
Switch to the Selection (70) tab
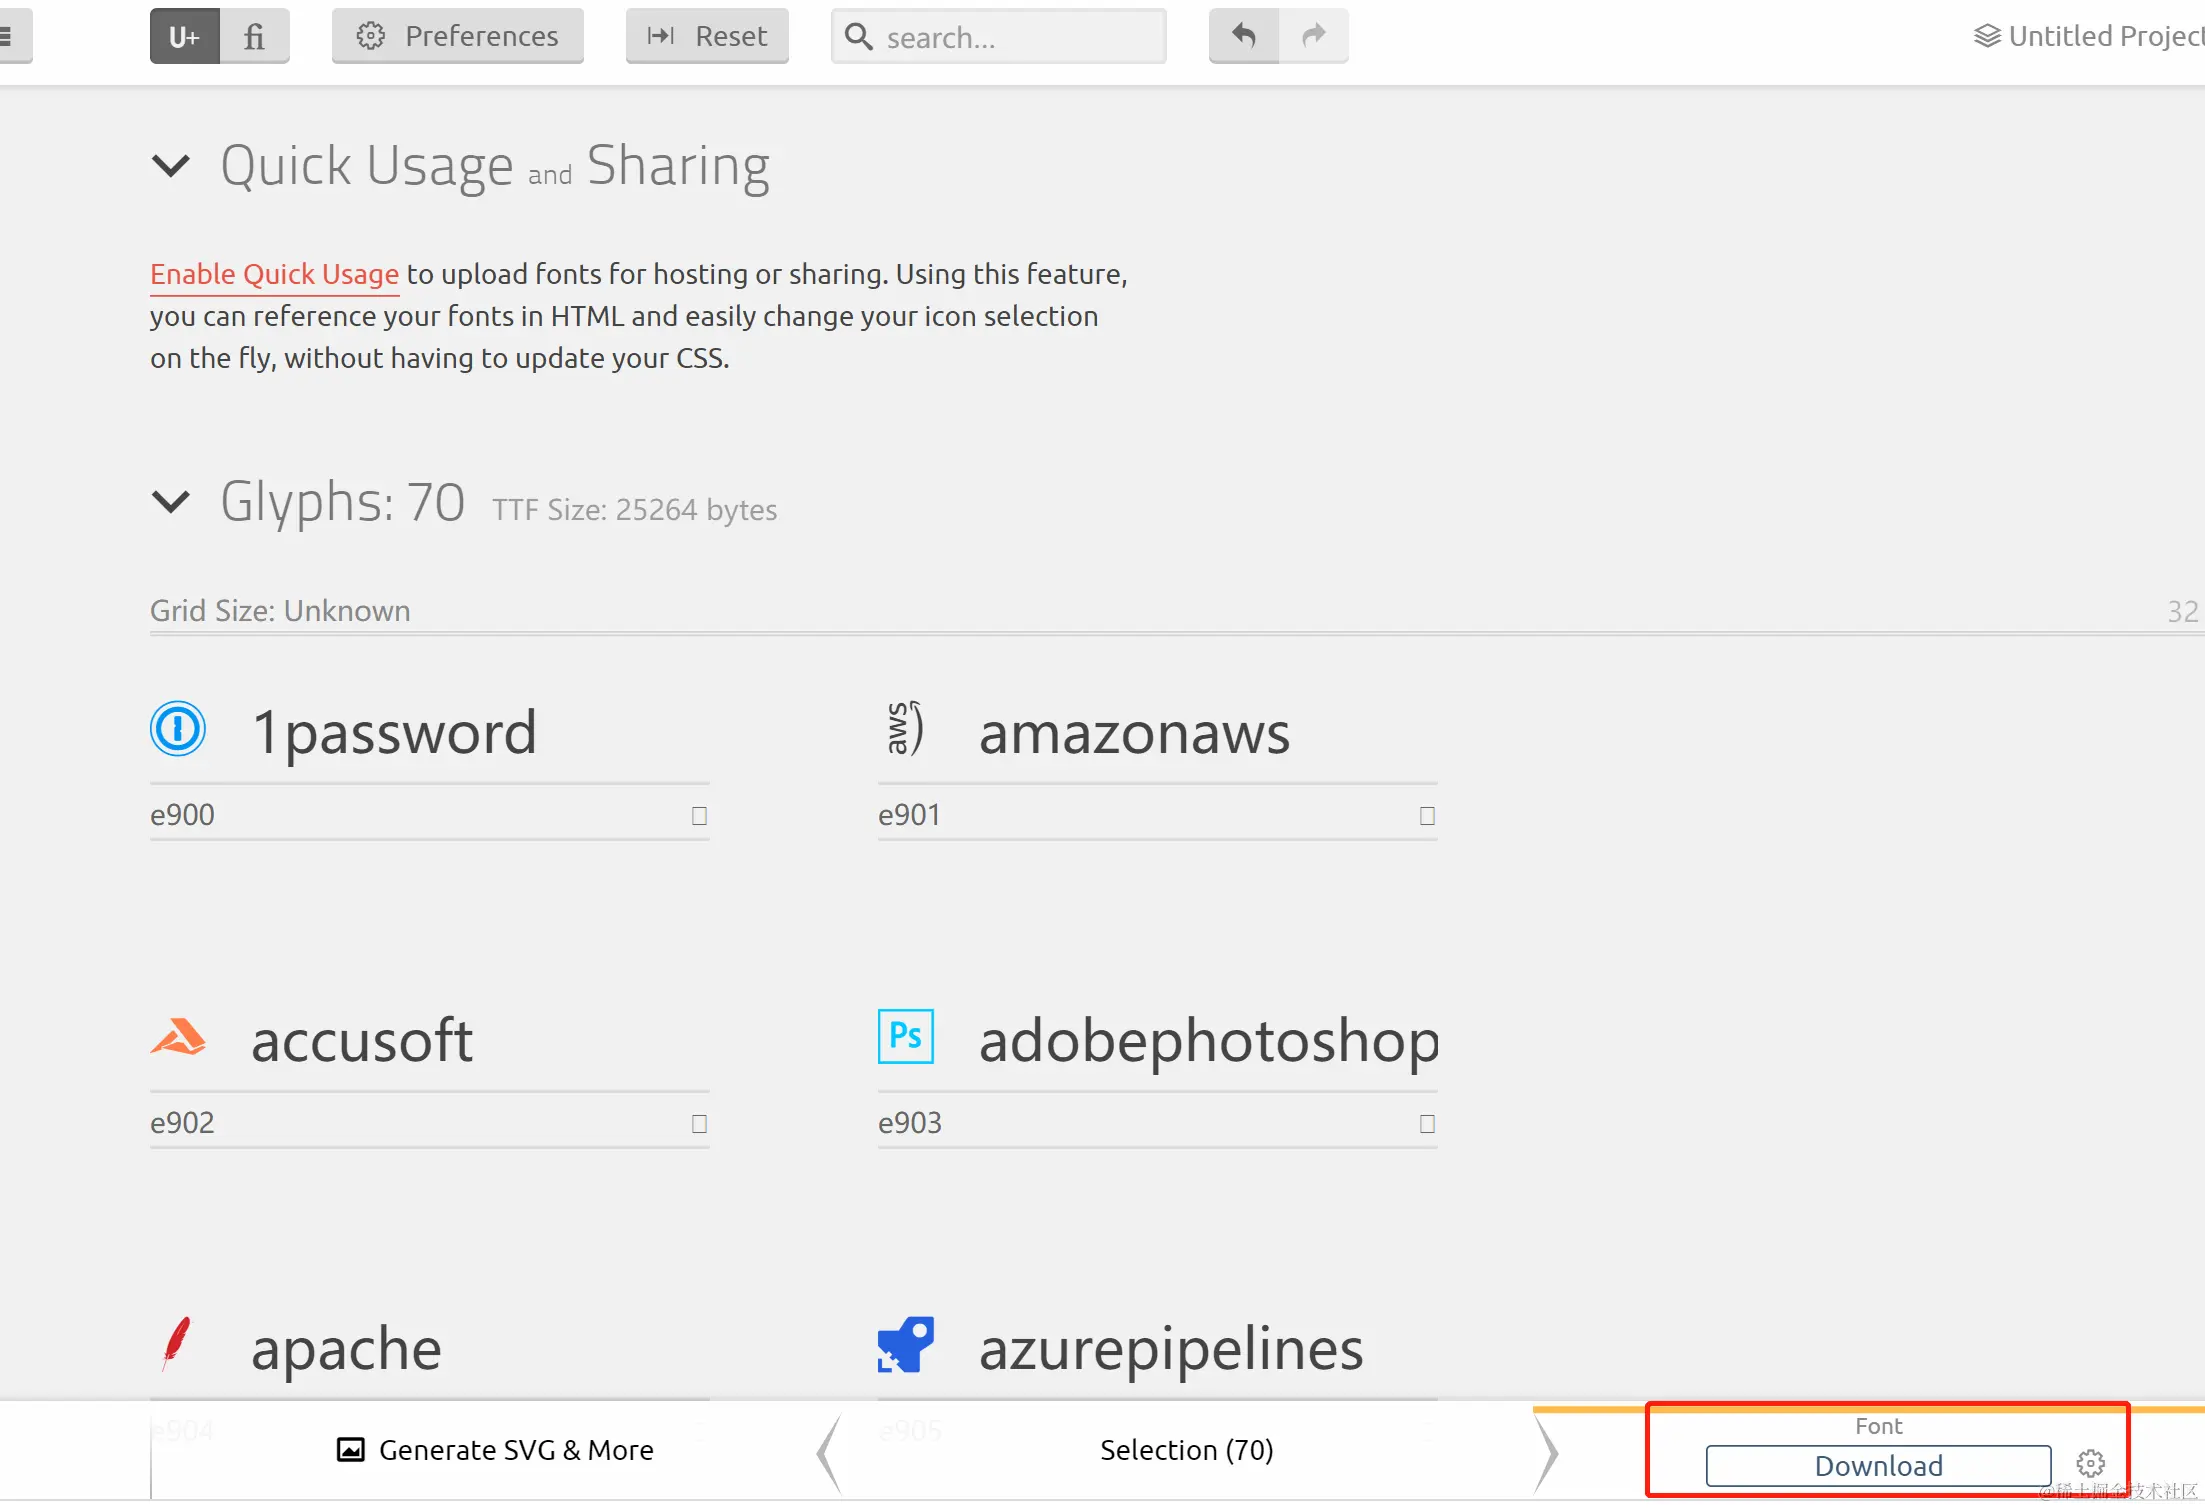point(1186,1450)
